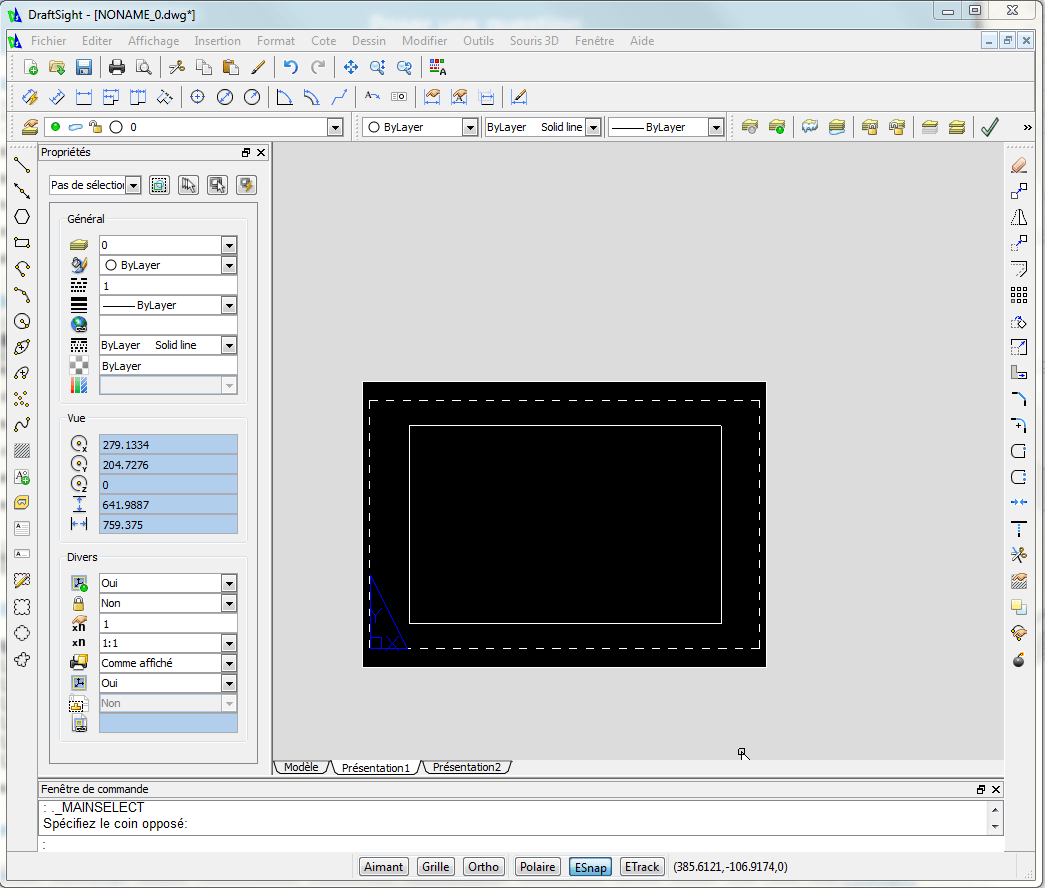
Task: Expand the layer dropdown in the layer toolbar
Action: 335,127
